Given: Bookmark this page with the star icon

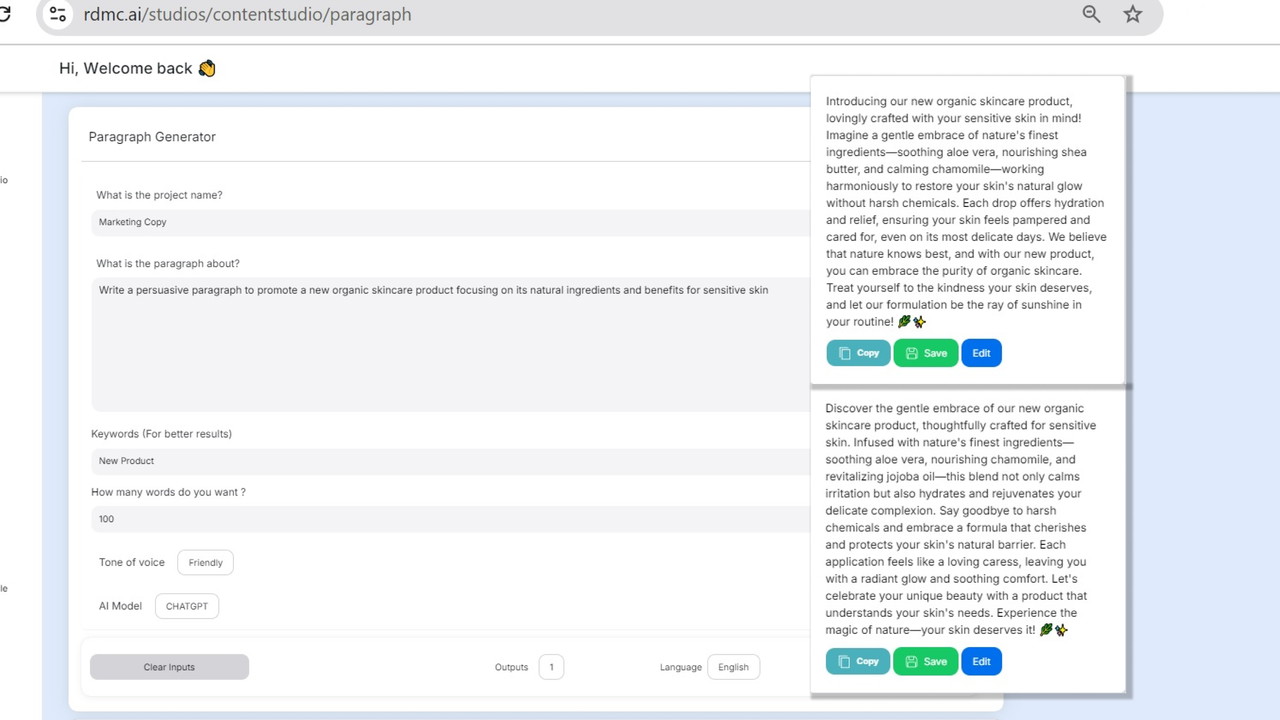Looking at the screenshot, I should tap(1132, 14).
